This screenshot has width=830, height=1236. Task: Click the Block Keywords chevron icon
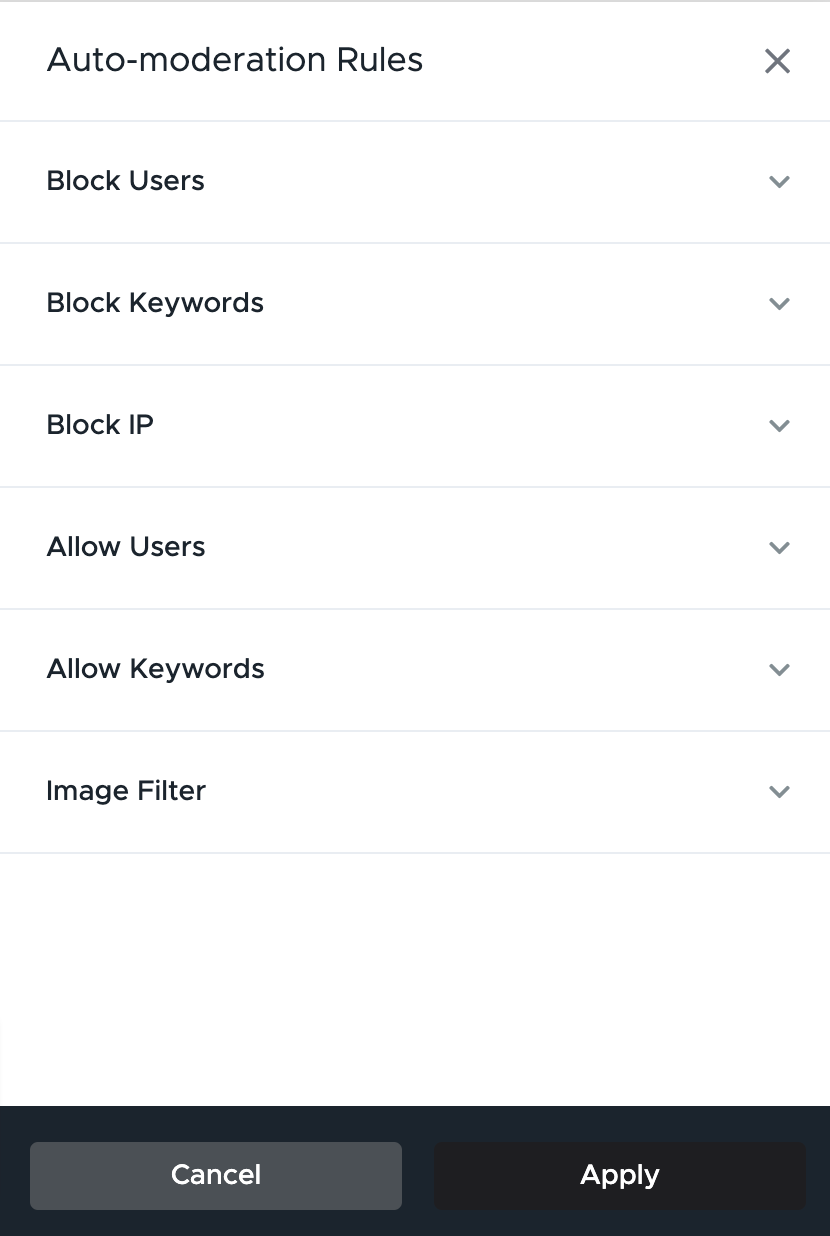(x=779, y=304)
